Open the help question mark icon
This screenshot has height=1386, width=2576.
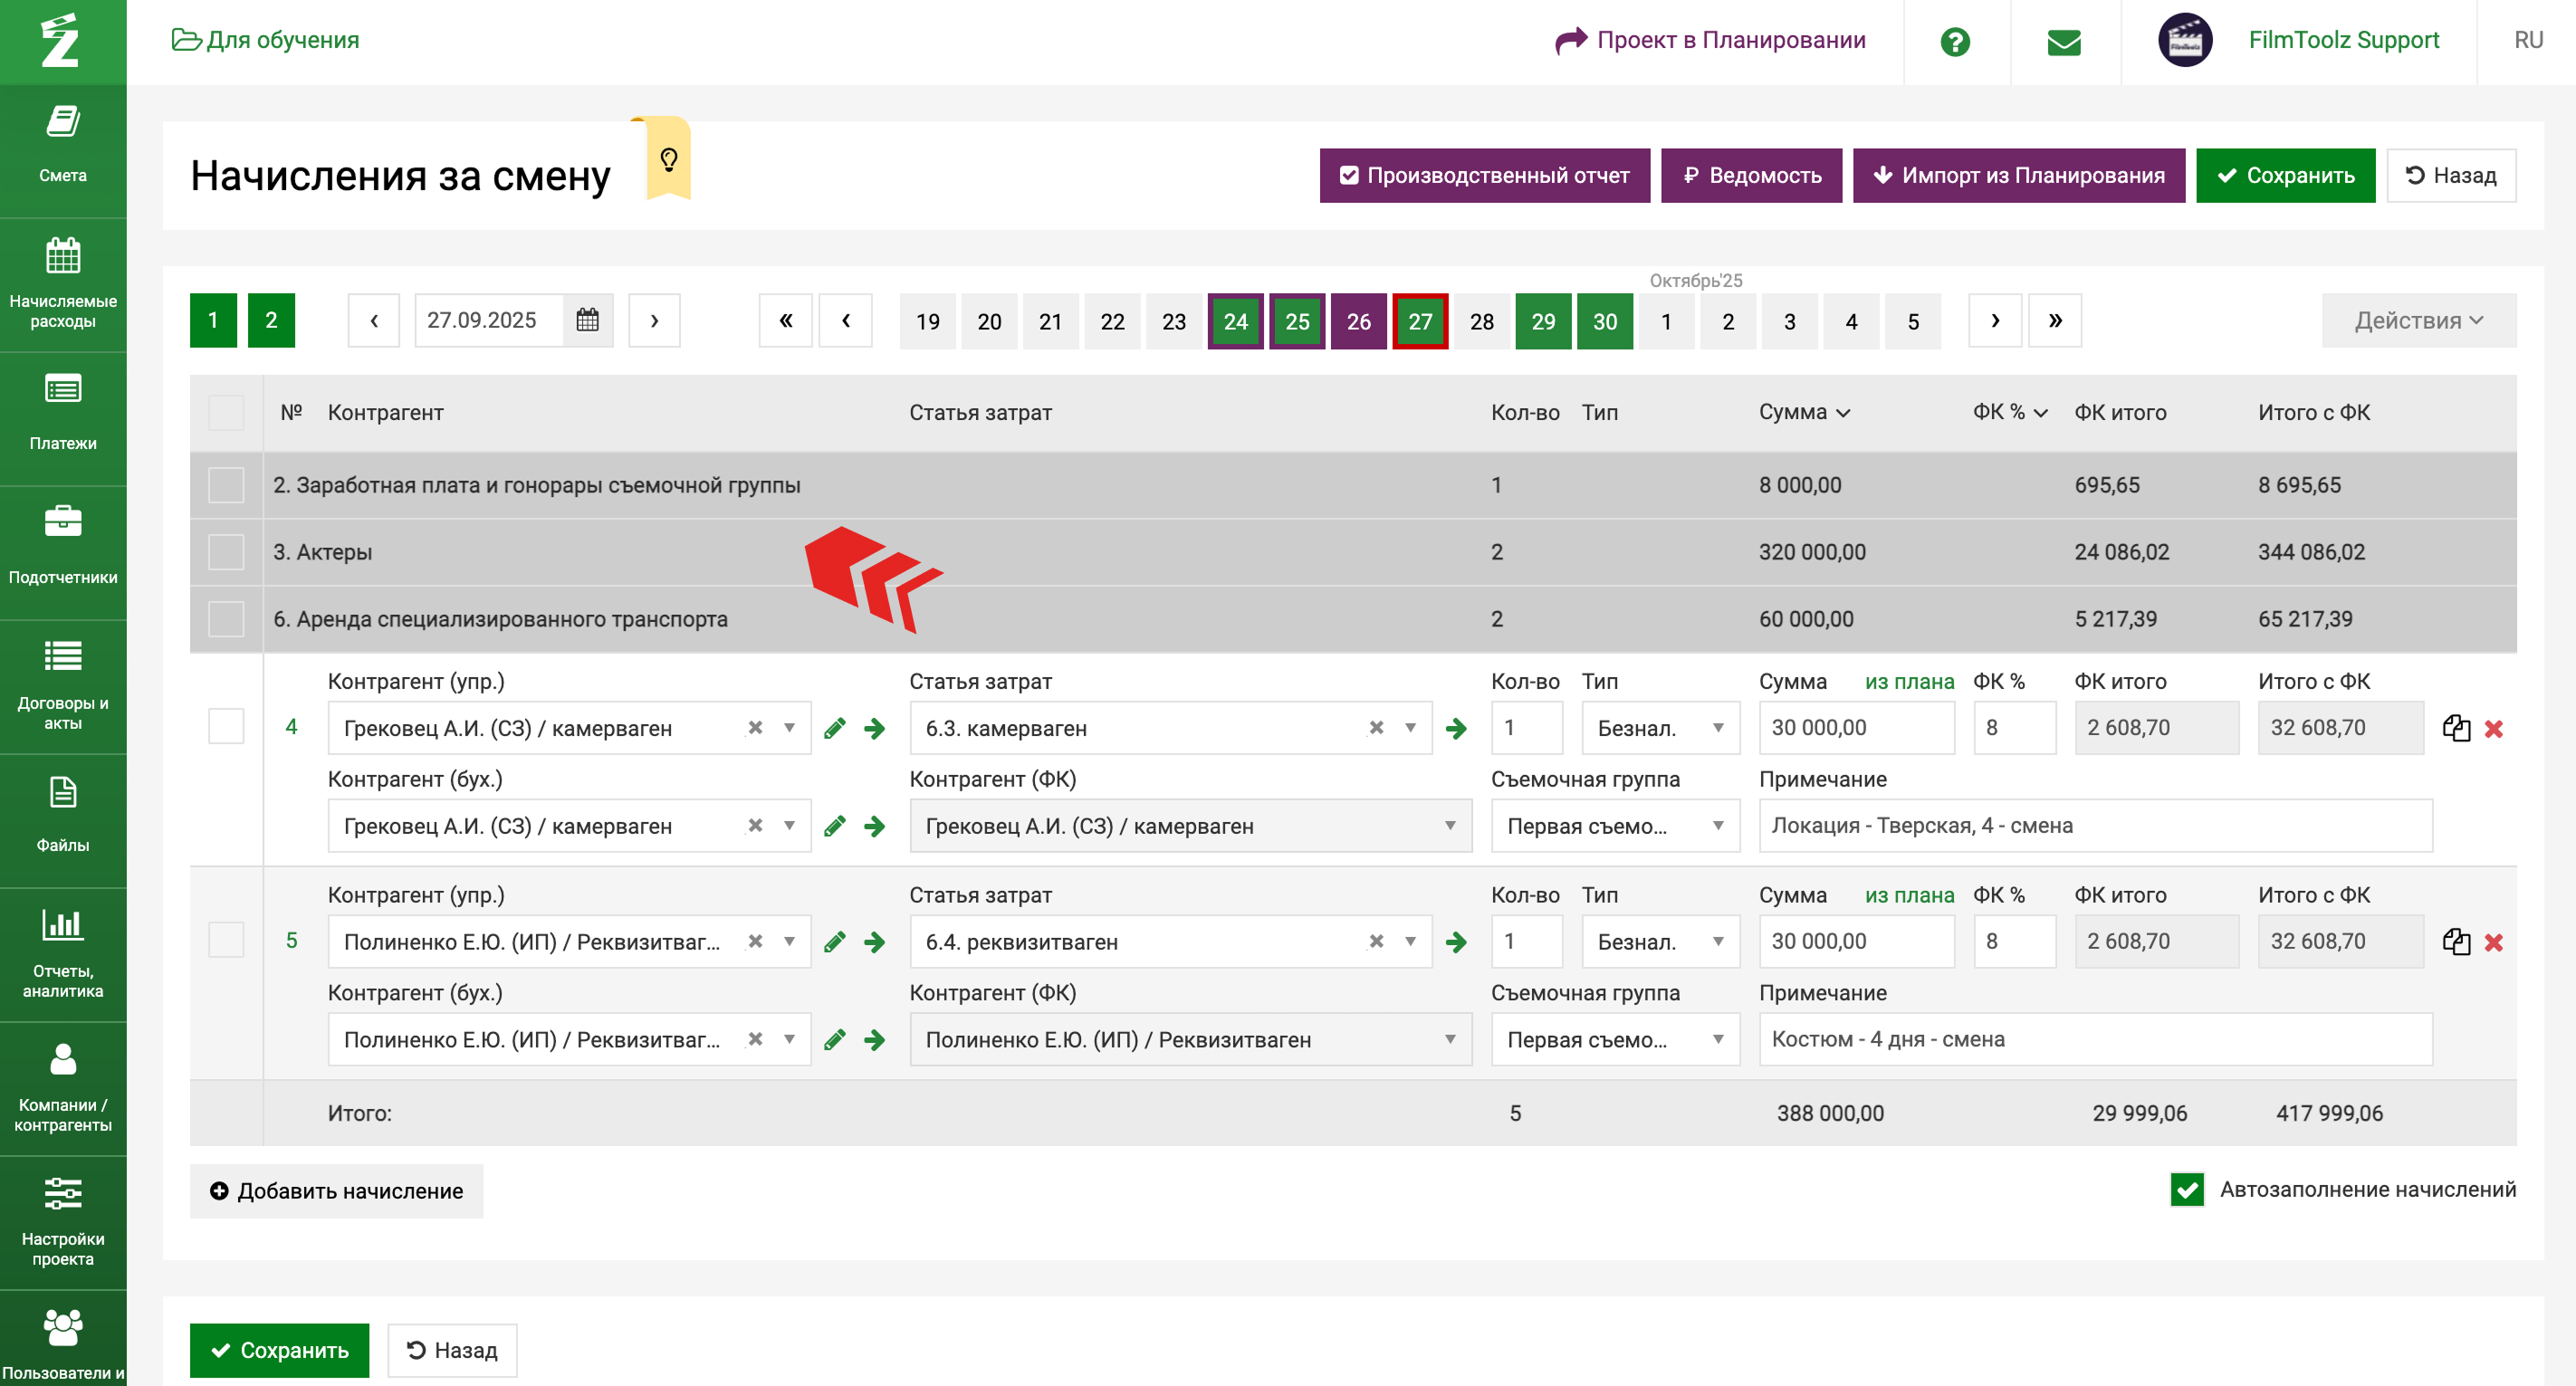1954,42
